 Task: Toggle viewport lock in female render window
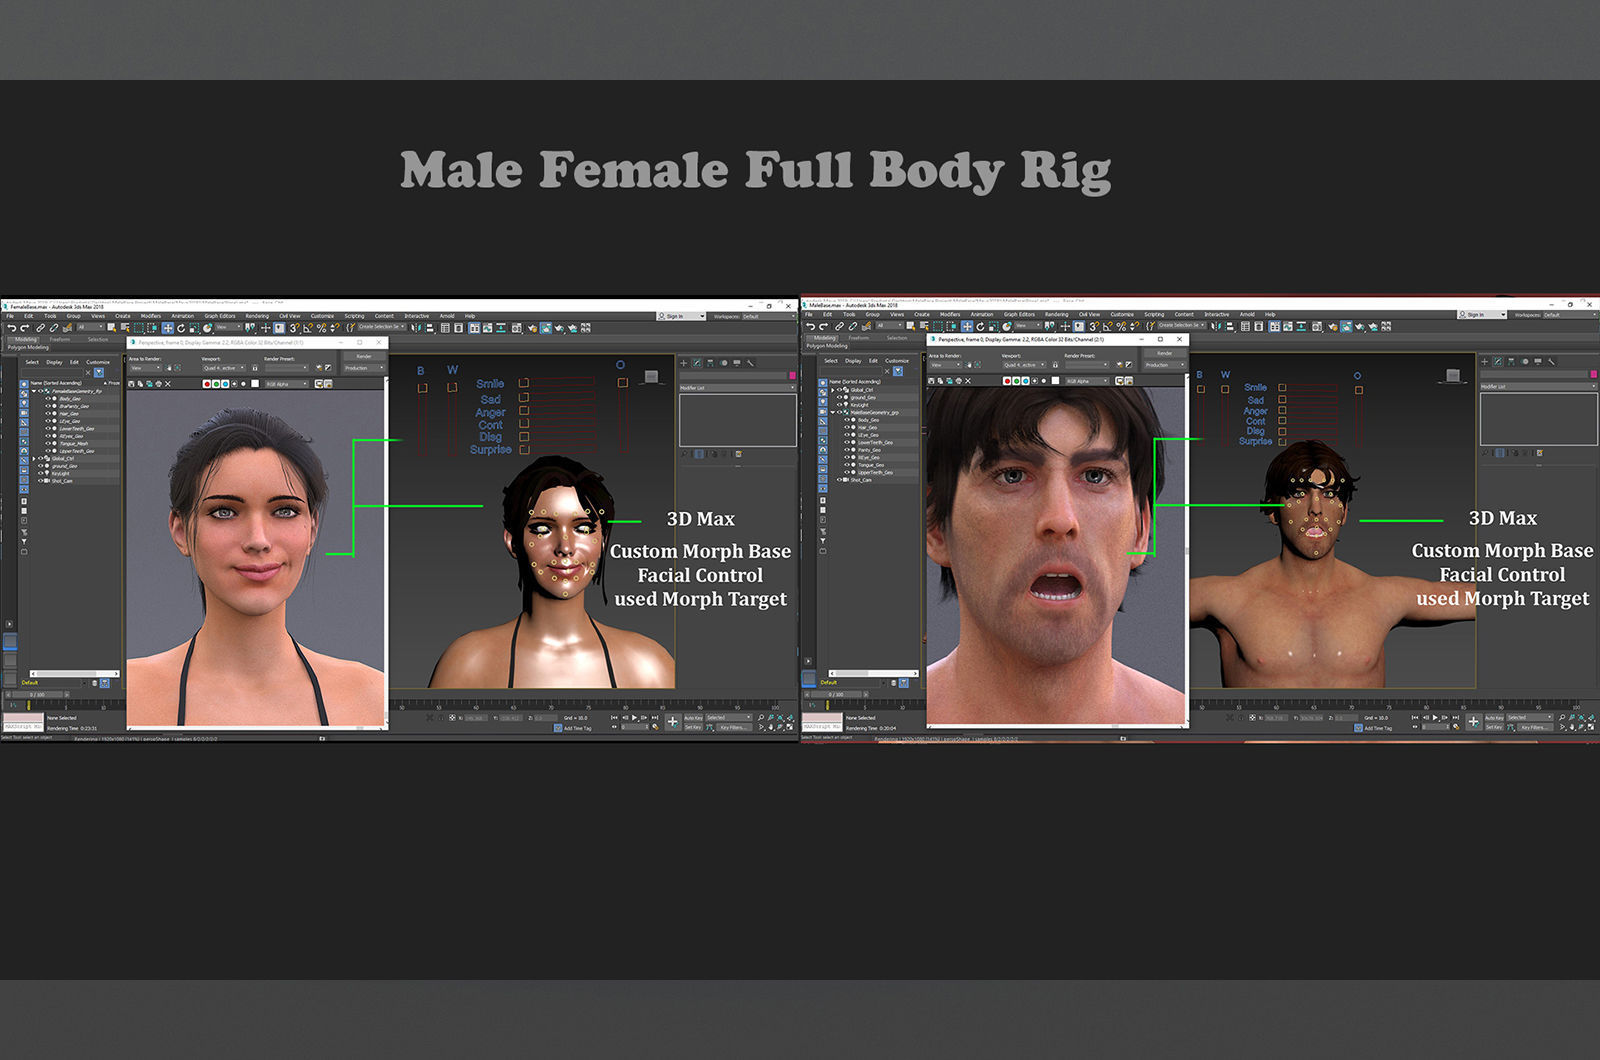(x=255, y=368)
